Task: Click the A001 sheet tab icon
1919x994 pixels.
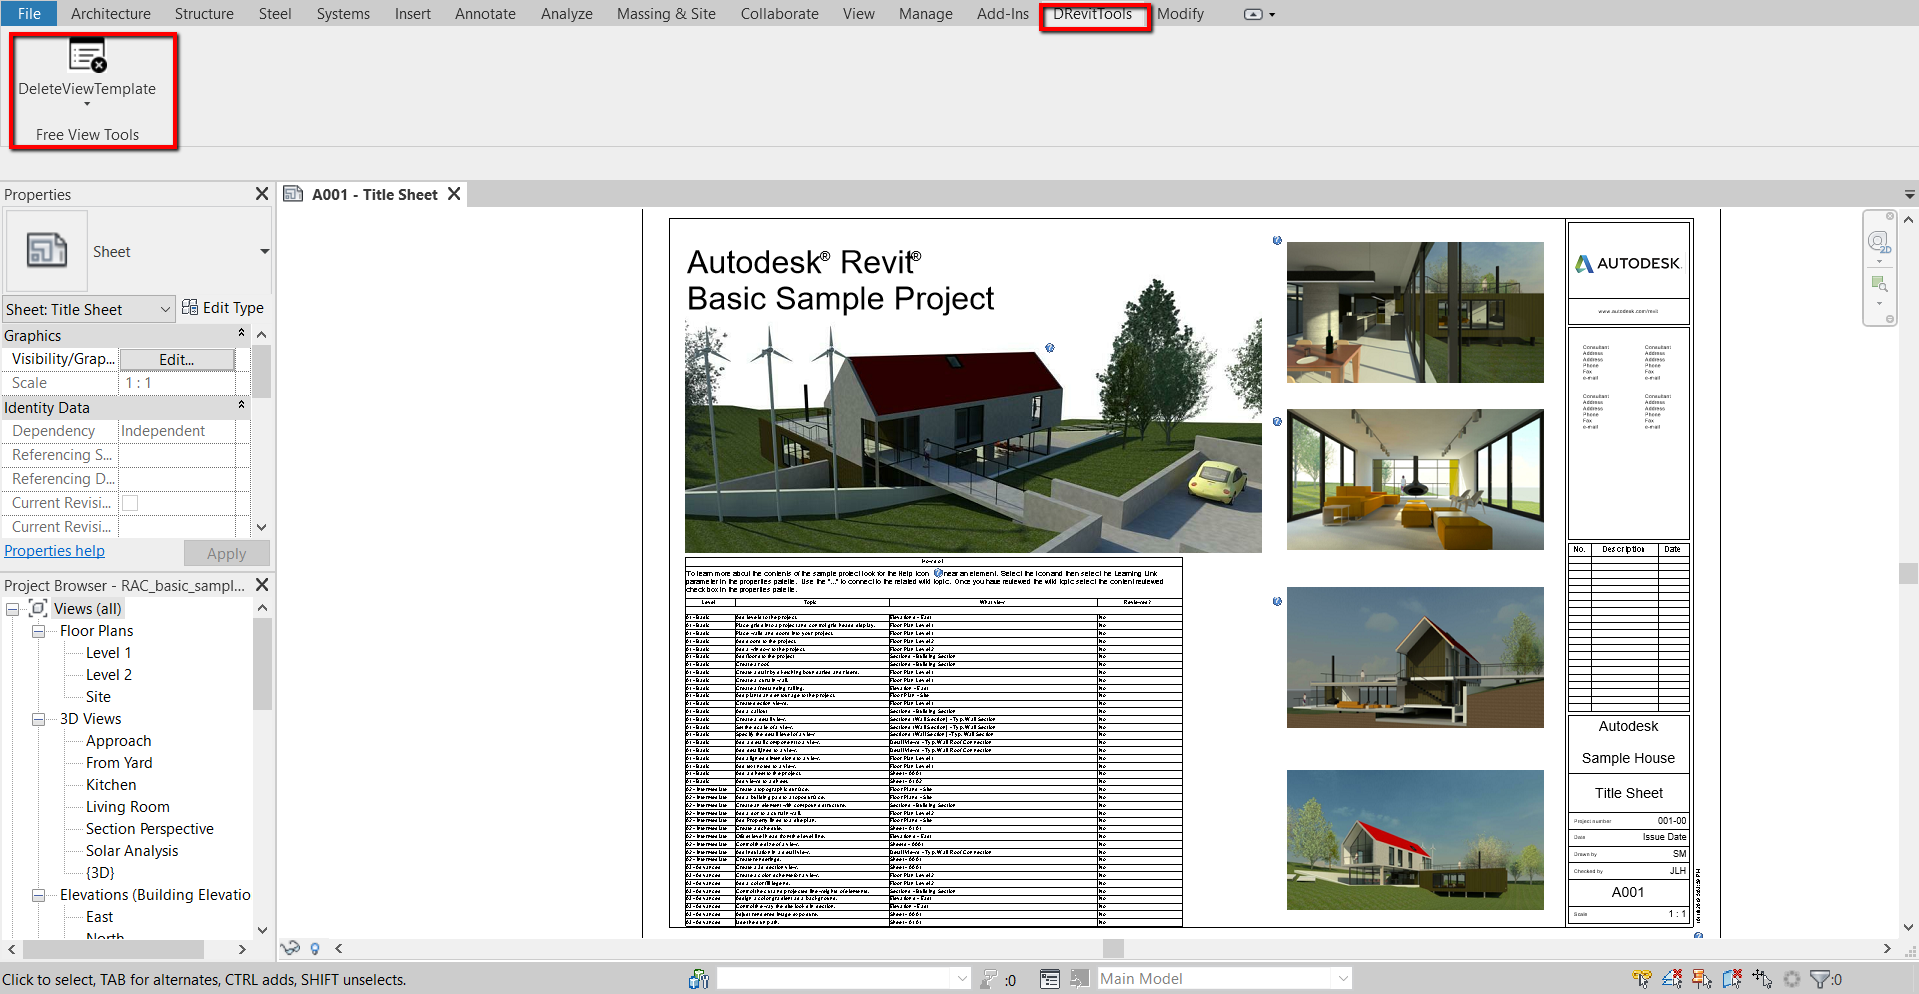Action: pyautogui.click(x=293, y=194)
